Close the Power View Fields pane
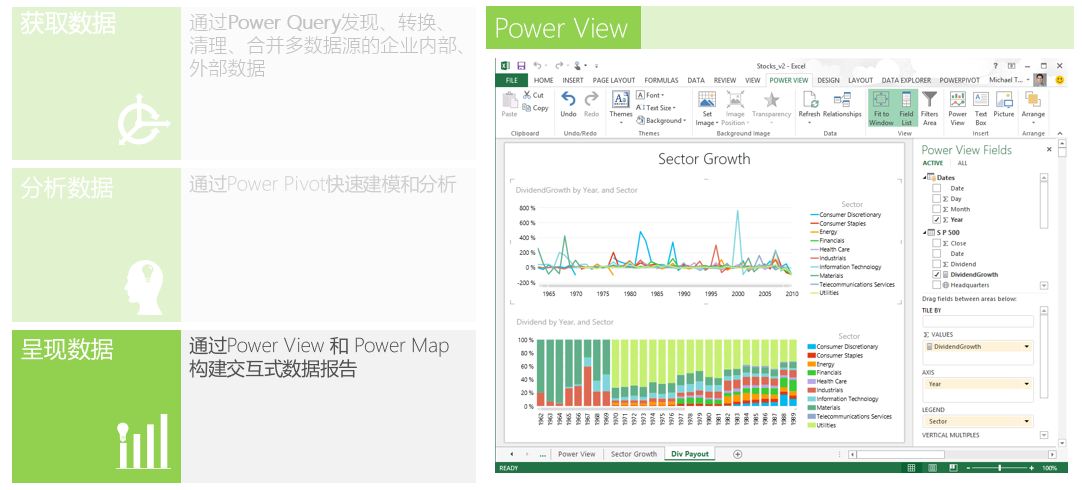The height and width of the screenshot is (490, 1082). coord(1050,149)
